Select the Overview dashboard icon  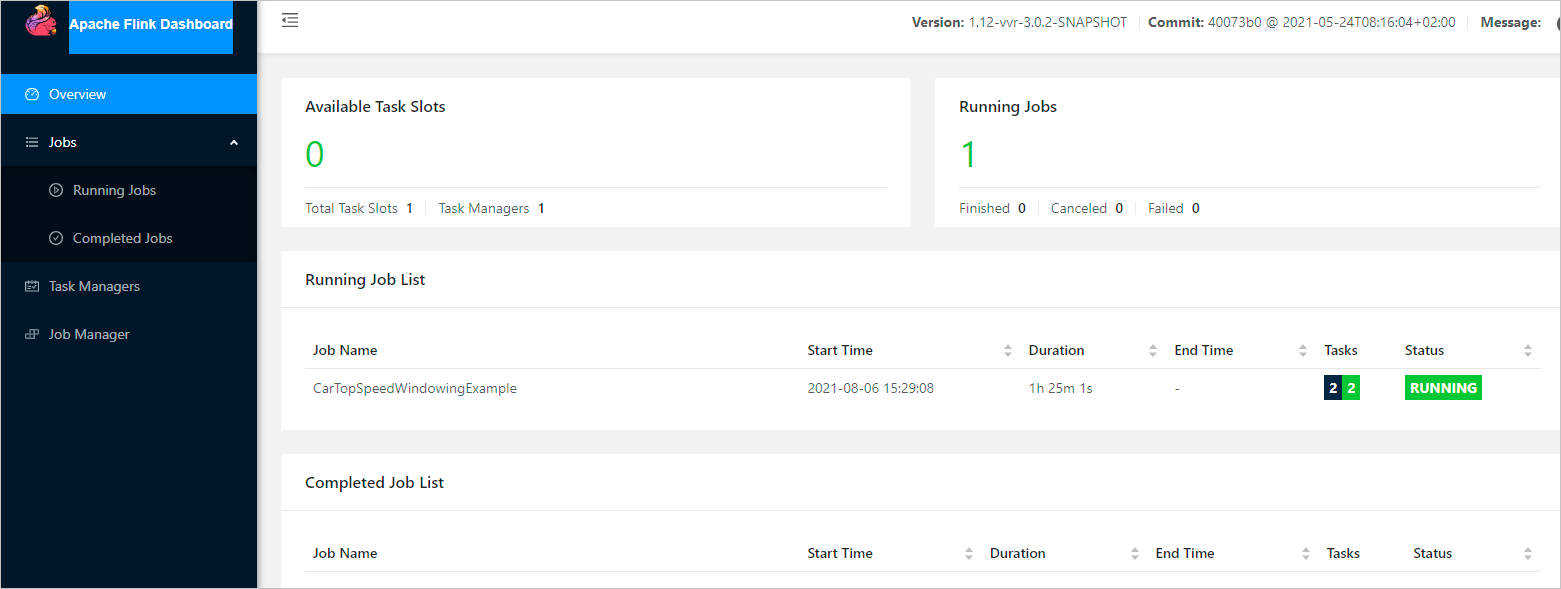(x=31, y=93)
